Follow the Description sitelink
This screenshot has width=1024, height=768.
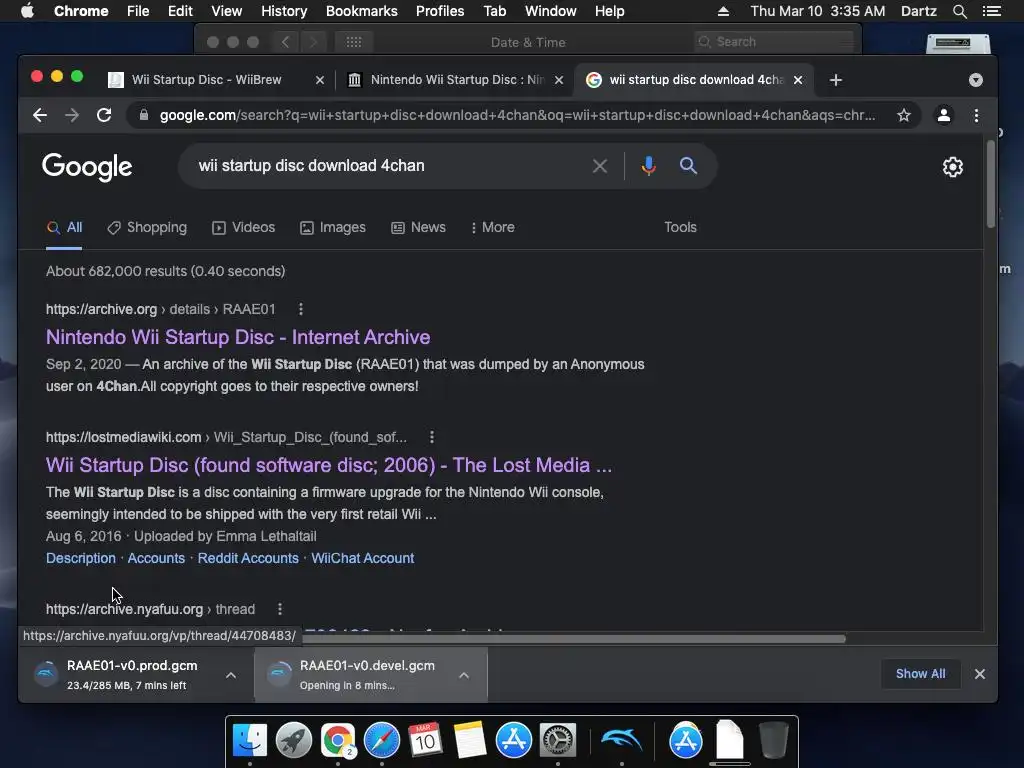(80, 558)
